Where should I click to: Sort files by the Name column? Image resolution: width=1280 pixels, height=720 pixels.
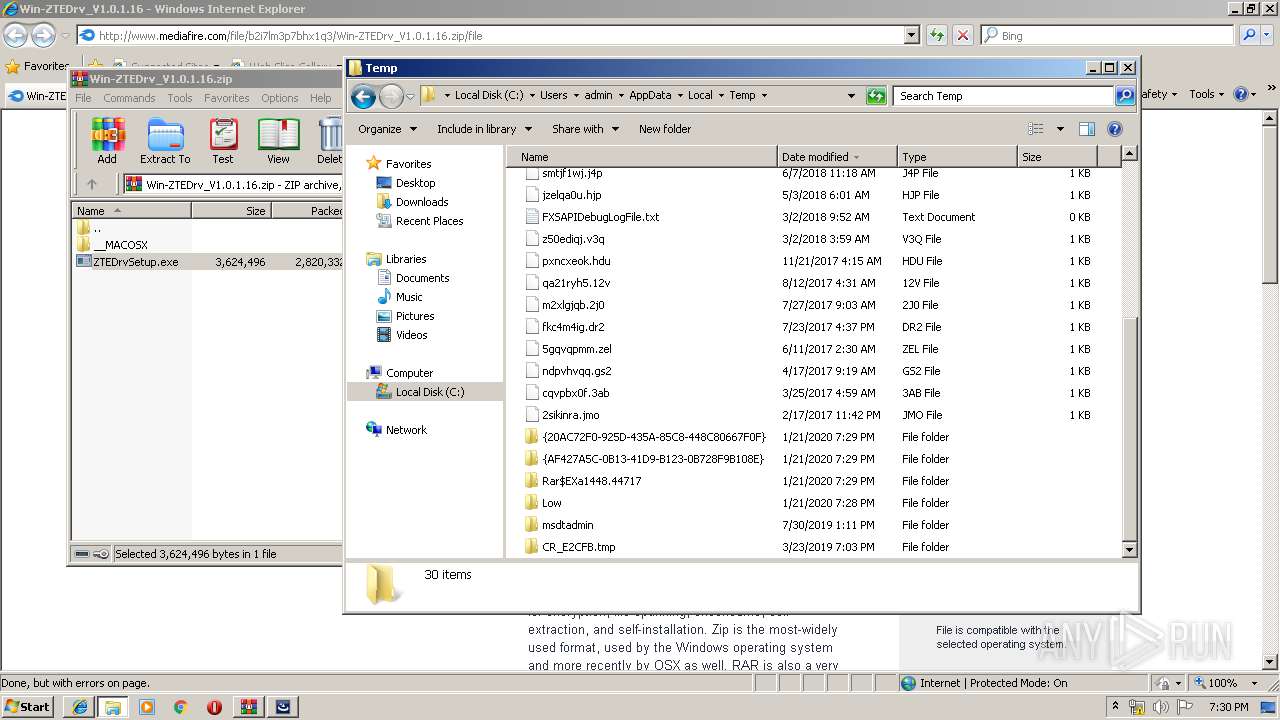point(642,157)
